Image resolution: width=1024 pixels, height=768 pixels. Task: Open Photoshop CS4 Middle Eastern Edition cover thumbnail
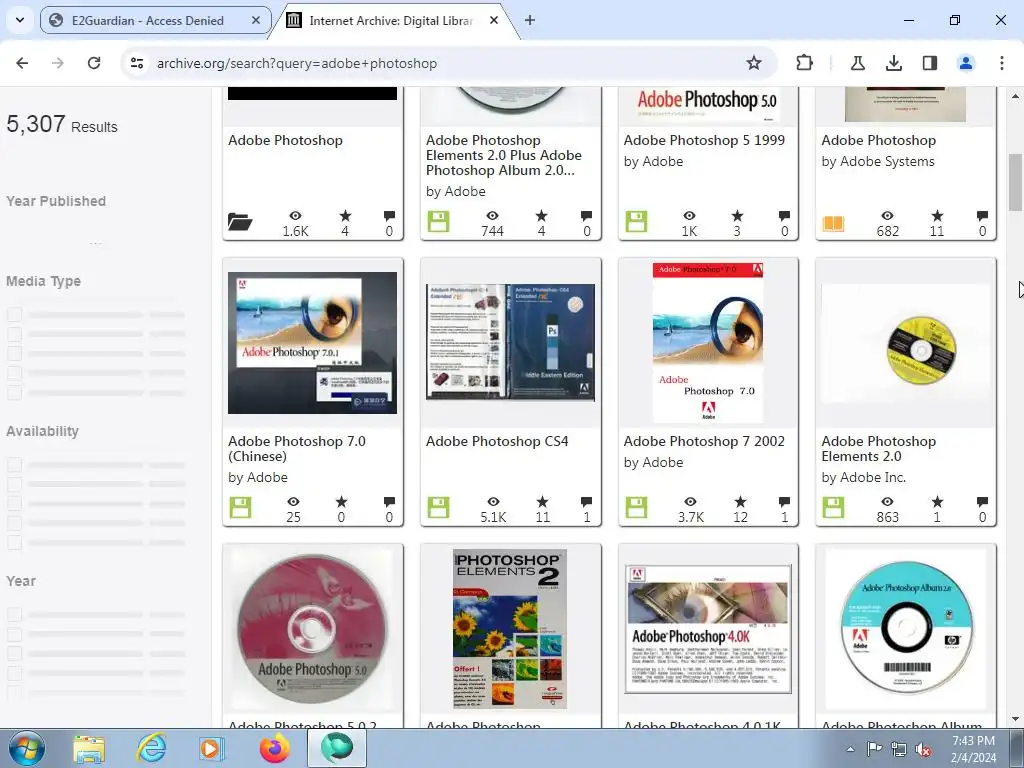[511, 342]
